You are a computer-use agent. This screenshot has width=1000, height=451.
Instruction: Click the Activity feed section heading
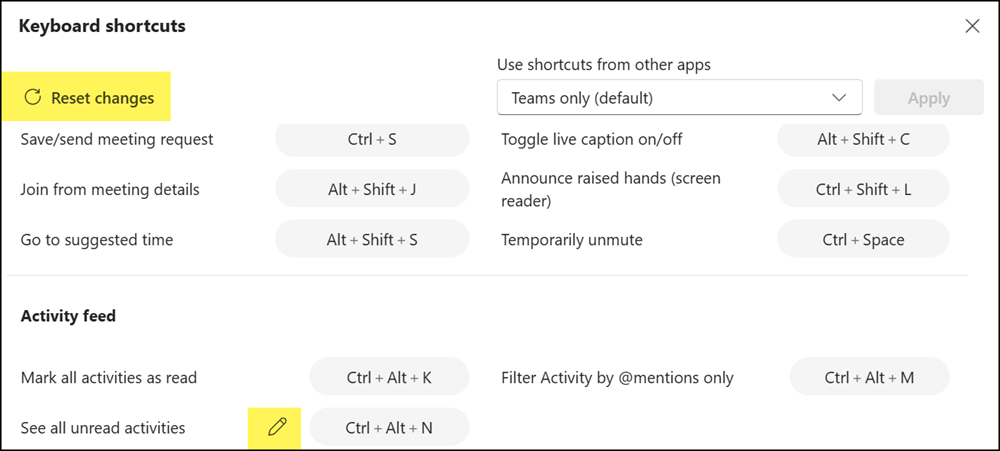click(x=68, y=316)
